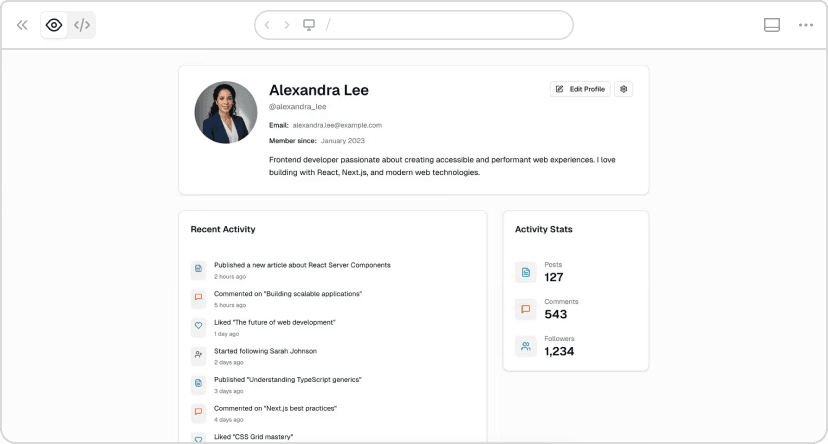This screenshot has height=444, width=828.
Task: Click the Followers people icon
Action: click(x=526, y=346)
